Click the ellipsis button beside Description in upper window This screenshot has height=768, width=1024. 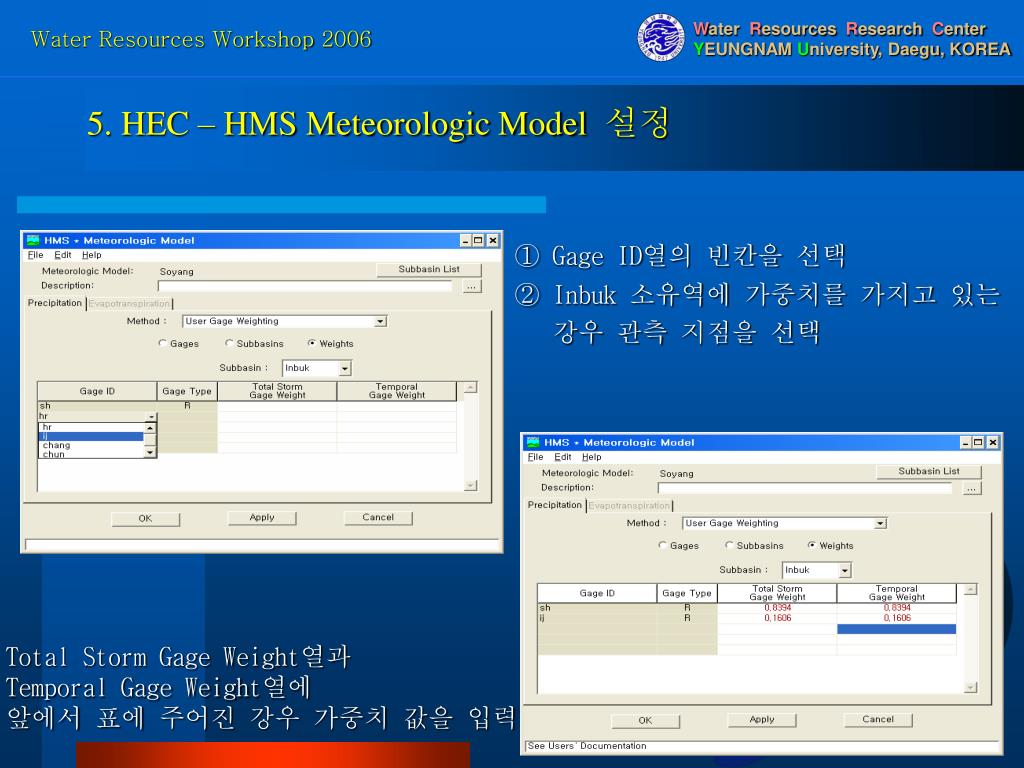click(472, 286)
